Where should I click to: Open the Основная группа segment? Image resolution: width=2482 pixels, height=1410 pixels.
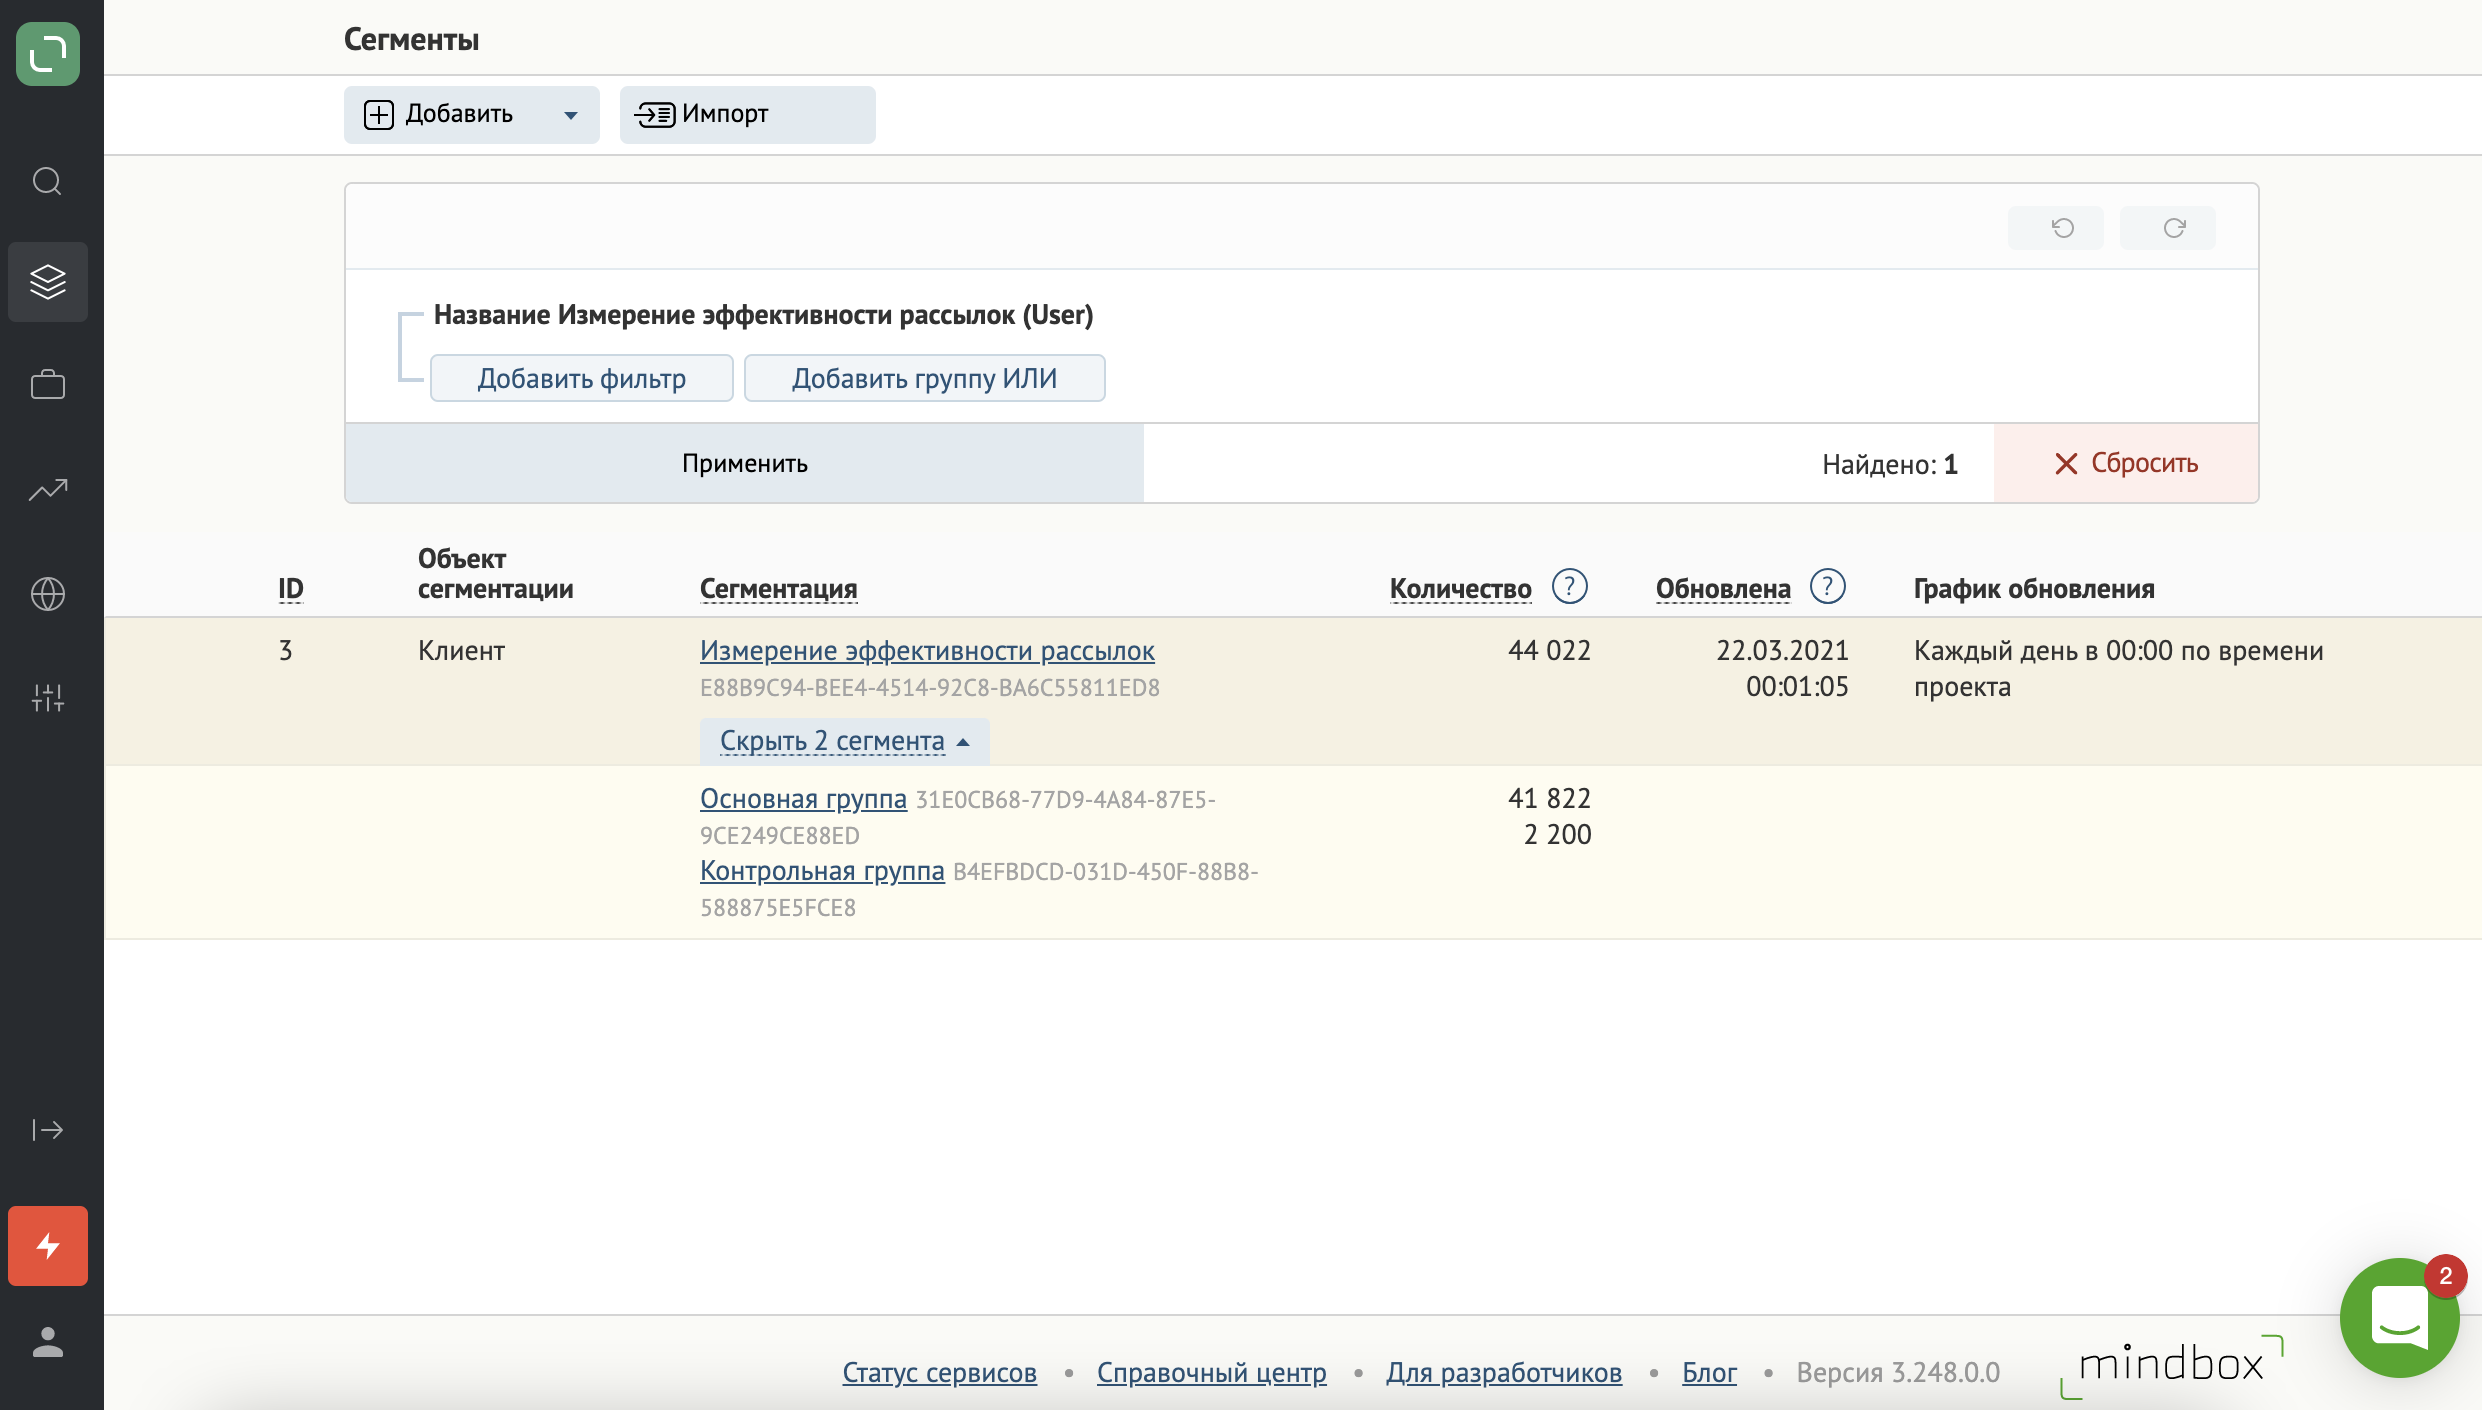coord(803,798)
